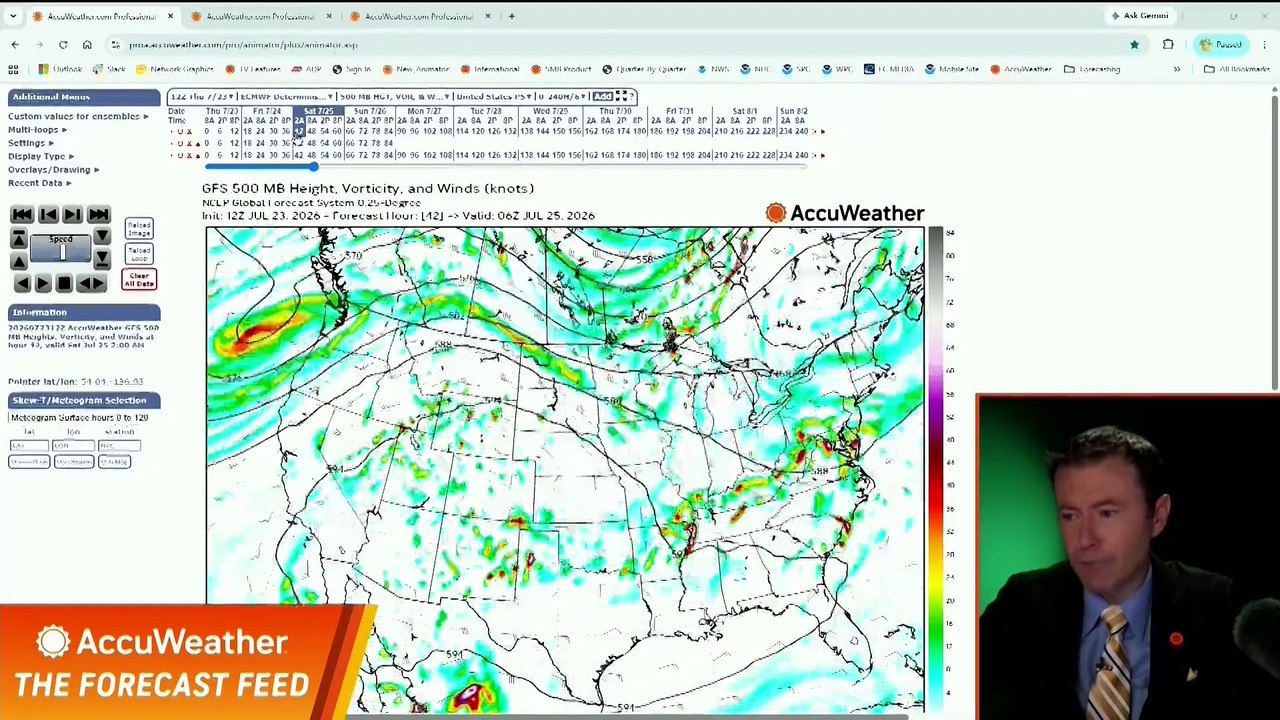
Task: Select forecast hour 240 in top row
Action: click(x=801, y=131)
